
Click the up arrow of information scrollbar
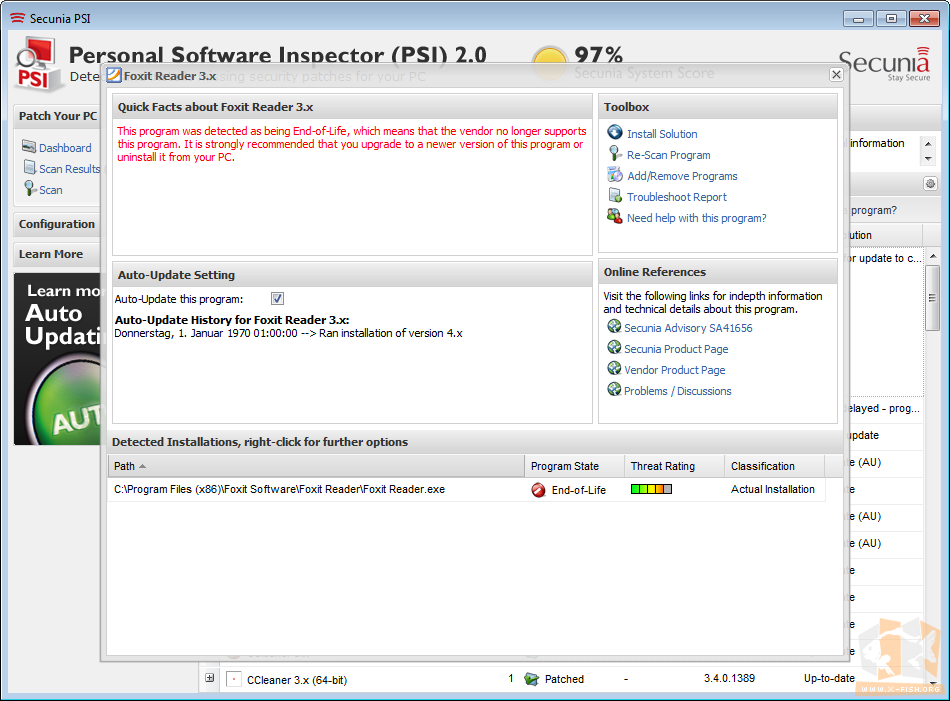point(928,144)
